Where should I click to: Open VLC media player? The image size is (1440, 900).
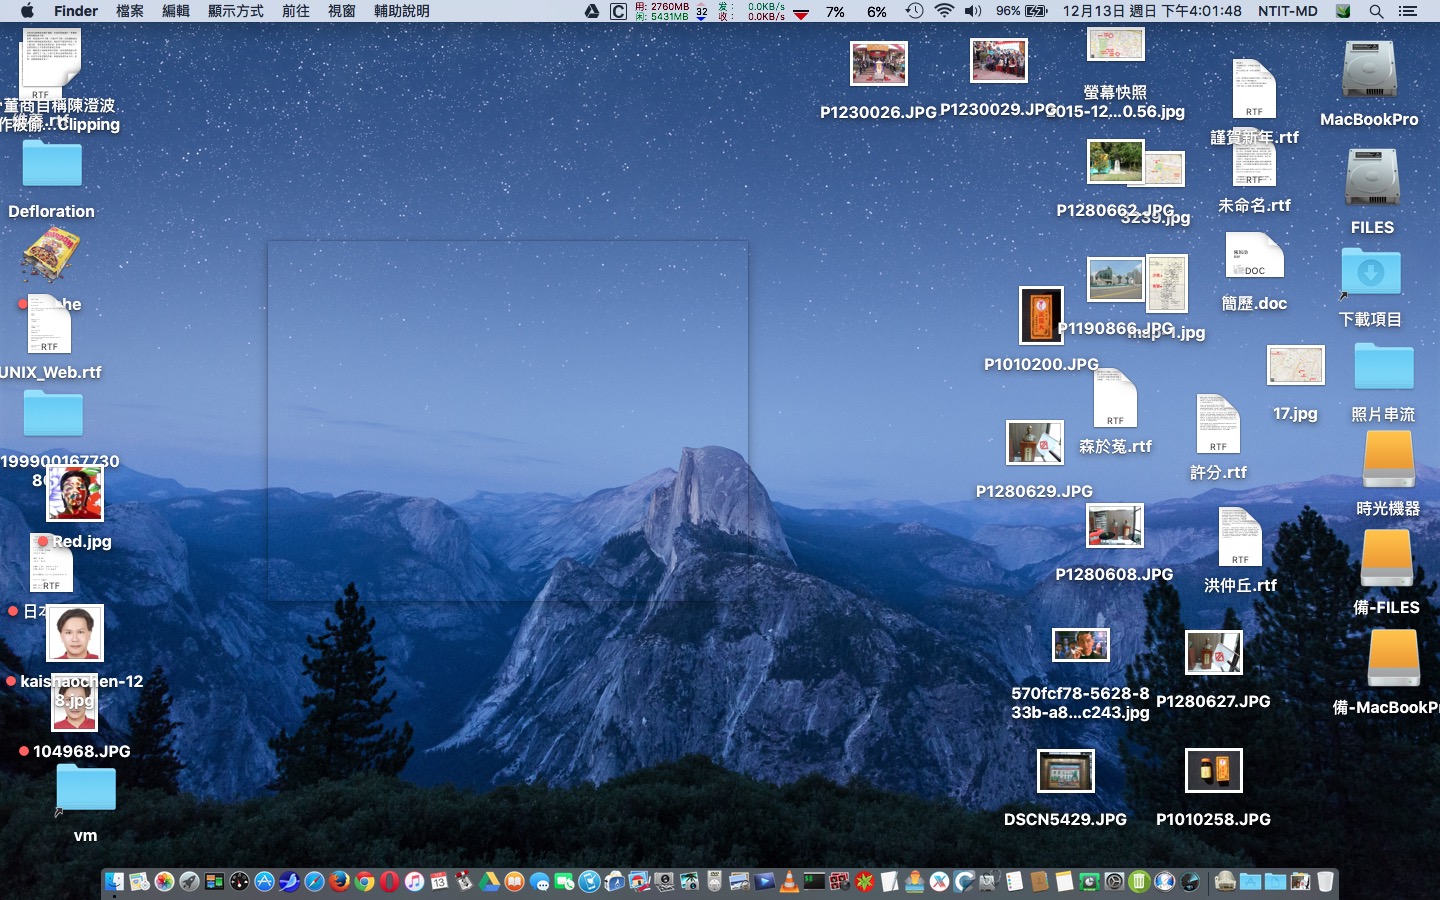(x=789, y=881)
